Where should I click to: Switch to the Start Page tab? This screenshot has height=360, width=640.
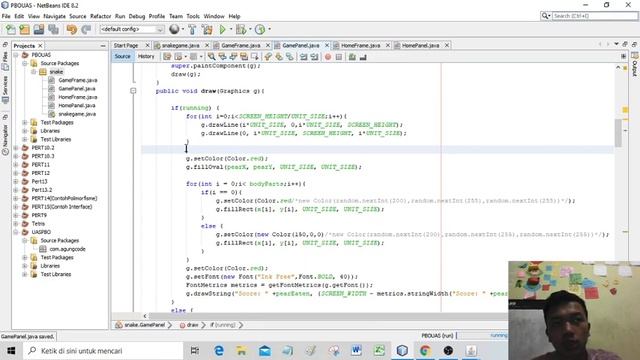click(x=126, y=45)
